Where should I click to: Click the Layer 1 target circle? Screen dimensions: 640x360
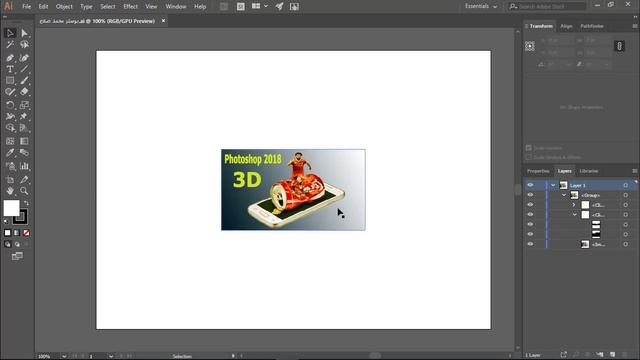point(625,185)
